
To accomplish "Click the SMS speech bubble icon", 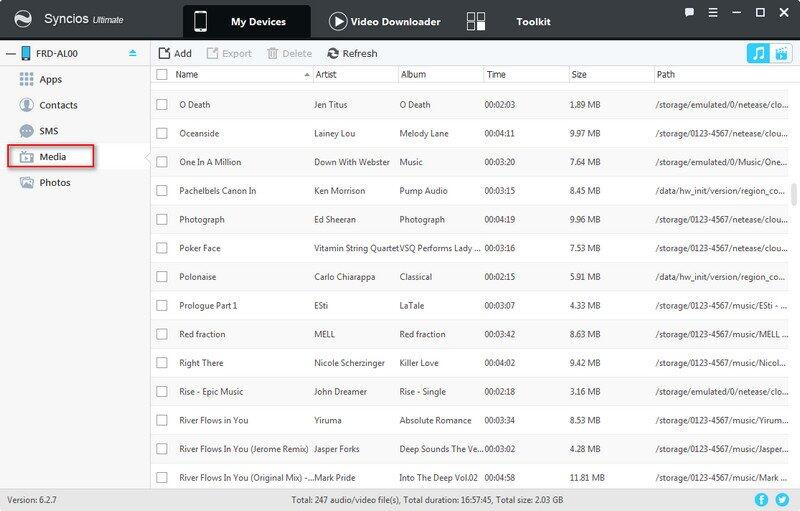I will [26, 131].
